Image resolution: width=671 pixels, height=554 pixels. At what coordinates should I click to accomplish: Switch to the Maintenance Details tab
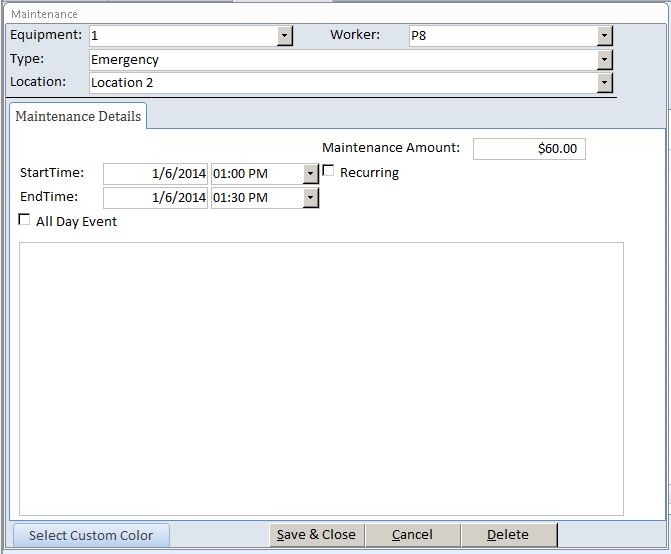[x=78, y=116]
